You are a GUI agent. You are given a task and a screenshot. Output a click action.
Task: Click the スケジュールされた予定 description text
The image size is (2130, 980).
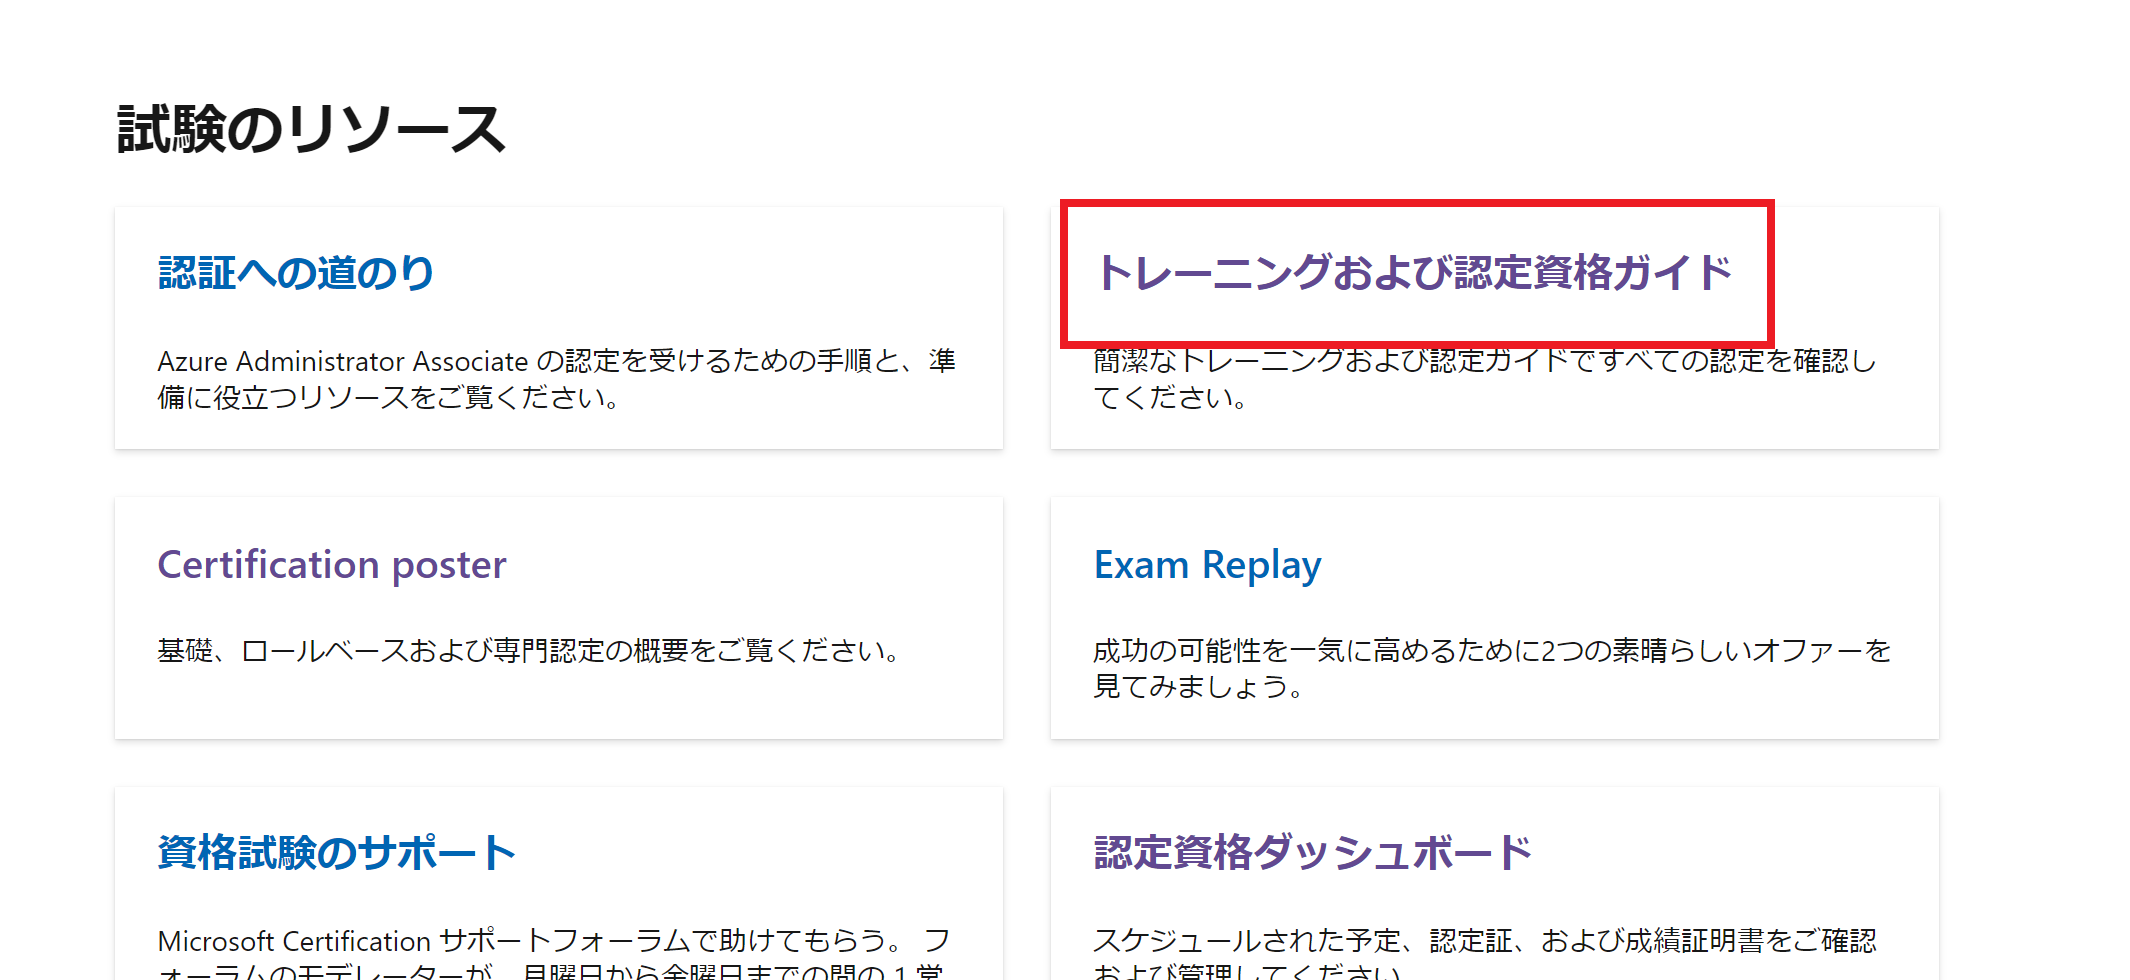tap(1485, 954)
